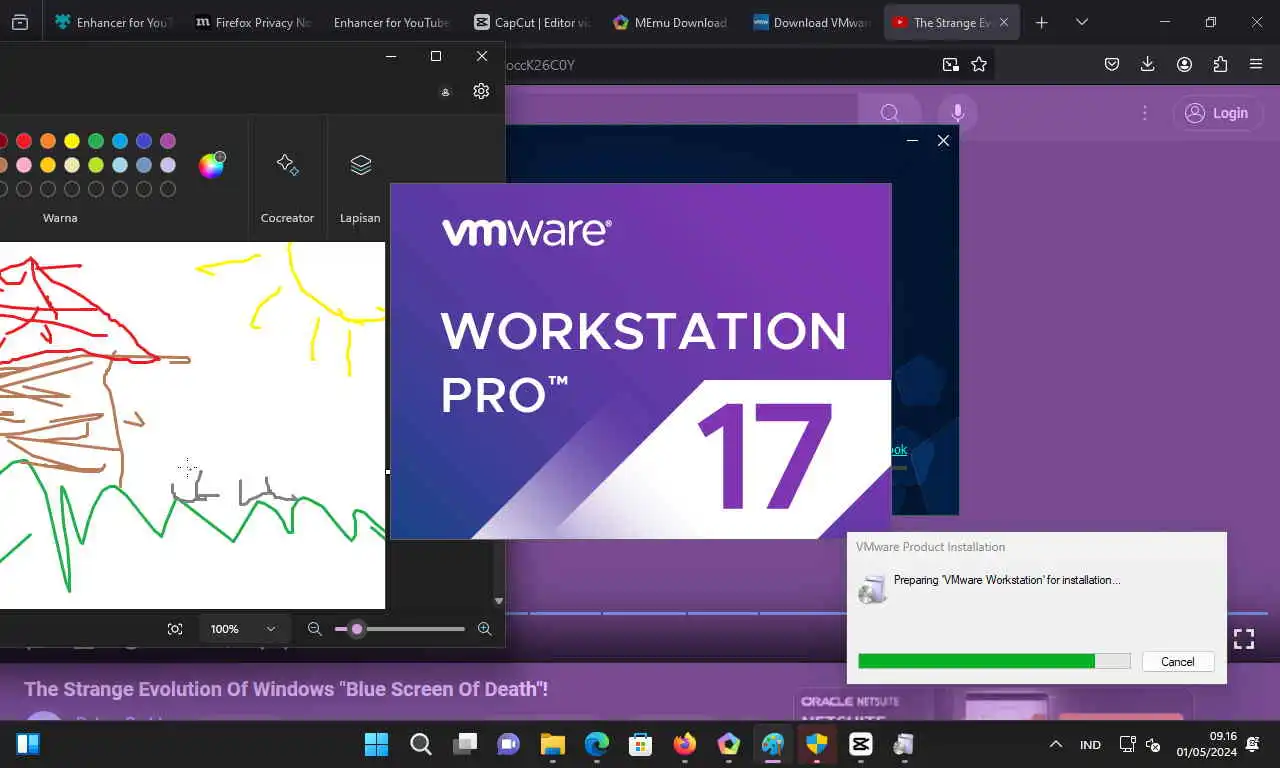This screenshot has width=1280, height=768.
Task: Click the fit-to-window icon in Paint status bar
Action: click(175, 629)
